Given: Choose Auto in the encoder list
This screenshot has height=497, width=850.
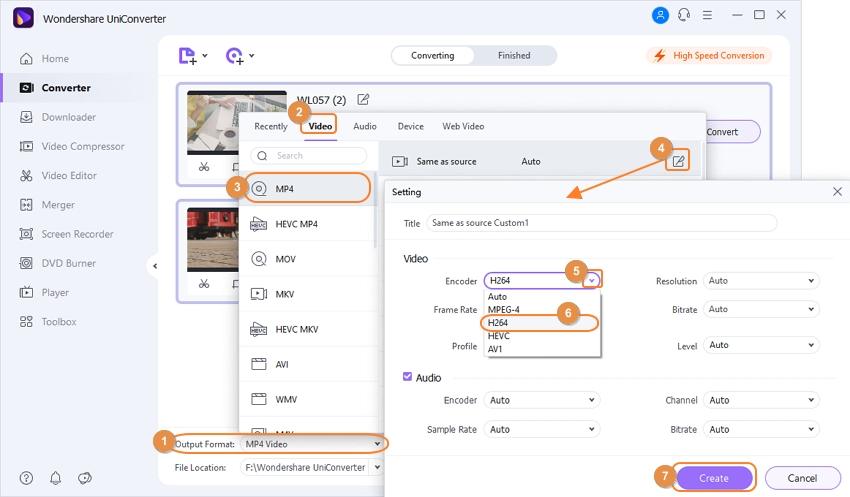Looking at the screenshot, I should pyautogui.click(x=542, y=296).
